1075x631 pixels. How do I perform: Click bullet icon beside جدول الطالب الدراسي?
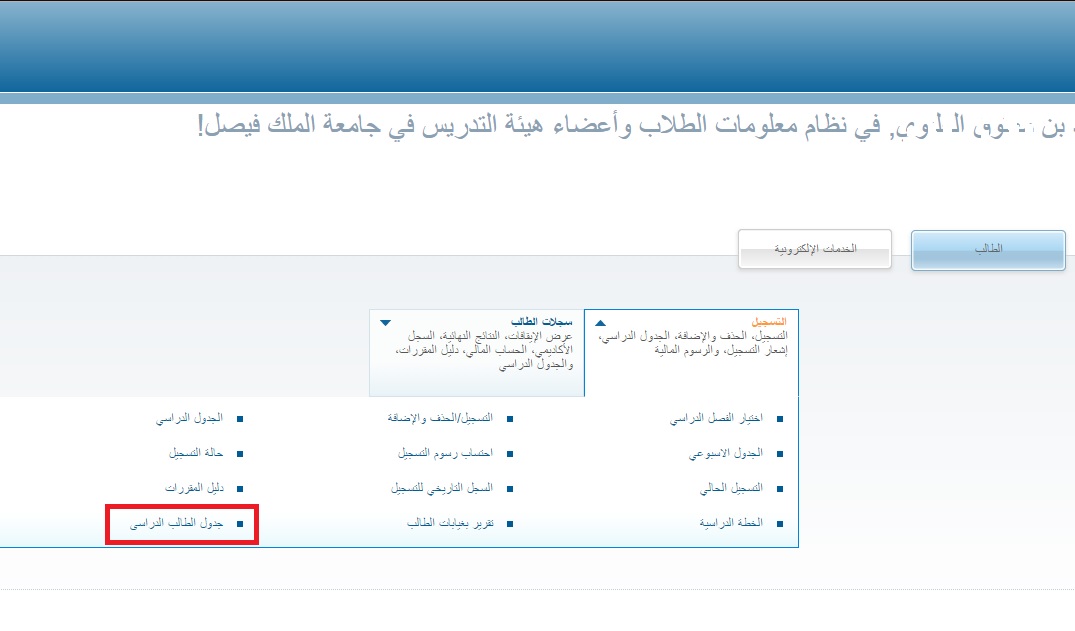coord(239,524)
